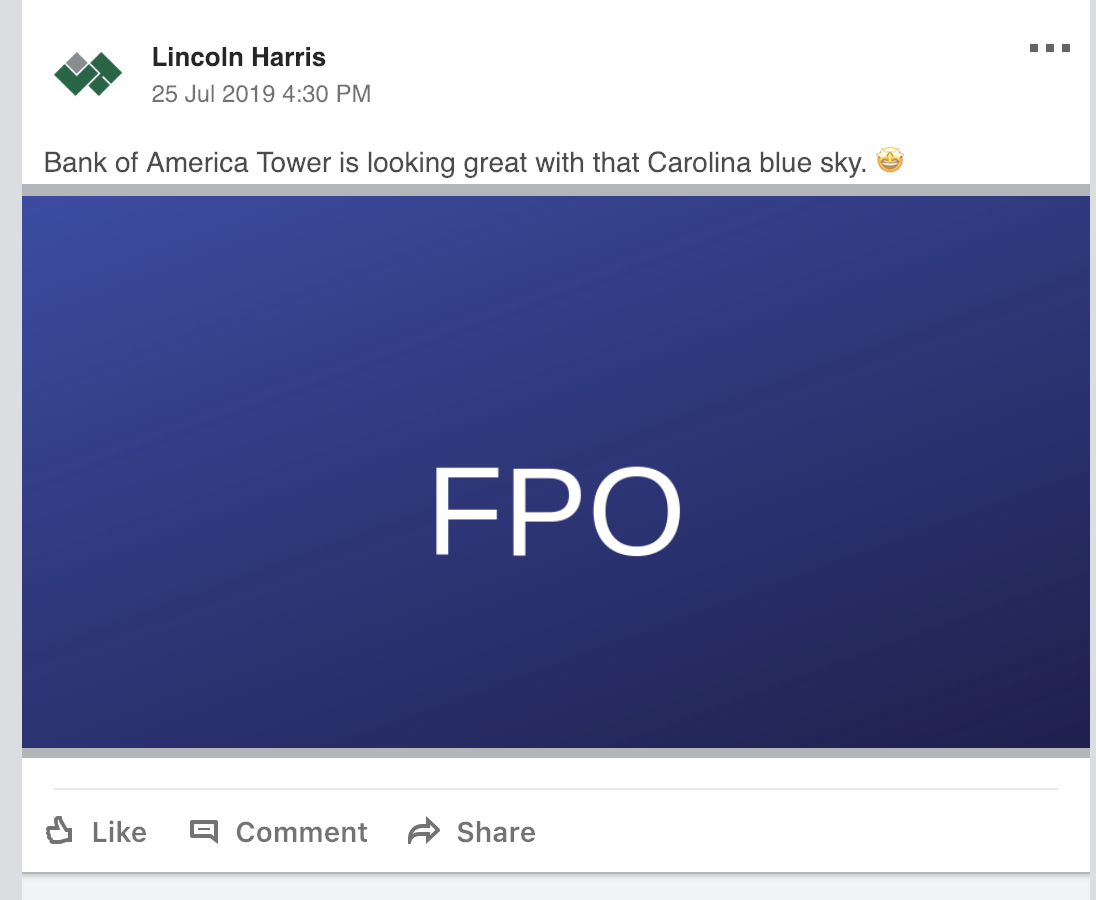Screen dimensions: 1096x900
Task: Click the 25 Jul 2019 timestamp
Action: click(261, 94)
